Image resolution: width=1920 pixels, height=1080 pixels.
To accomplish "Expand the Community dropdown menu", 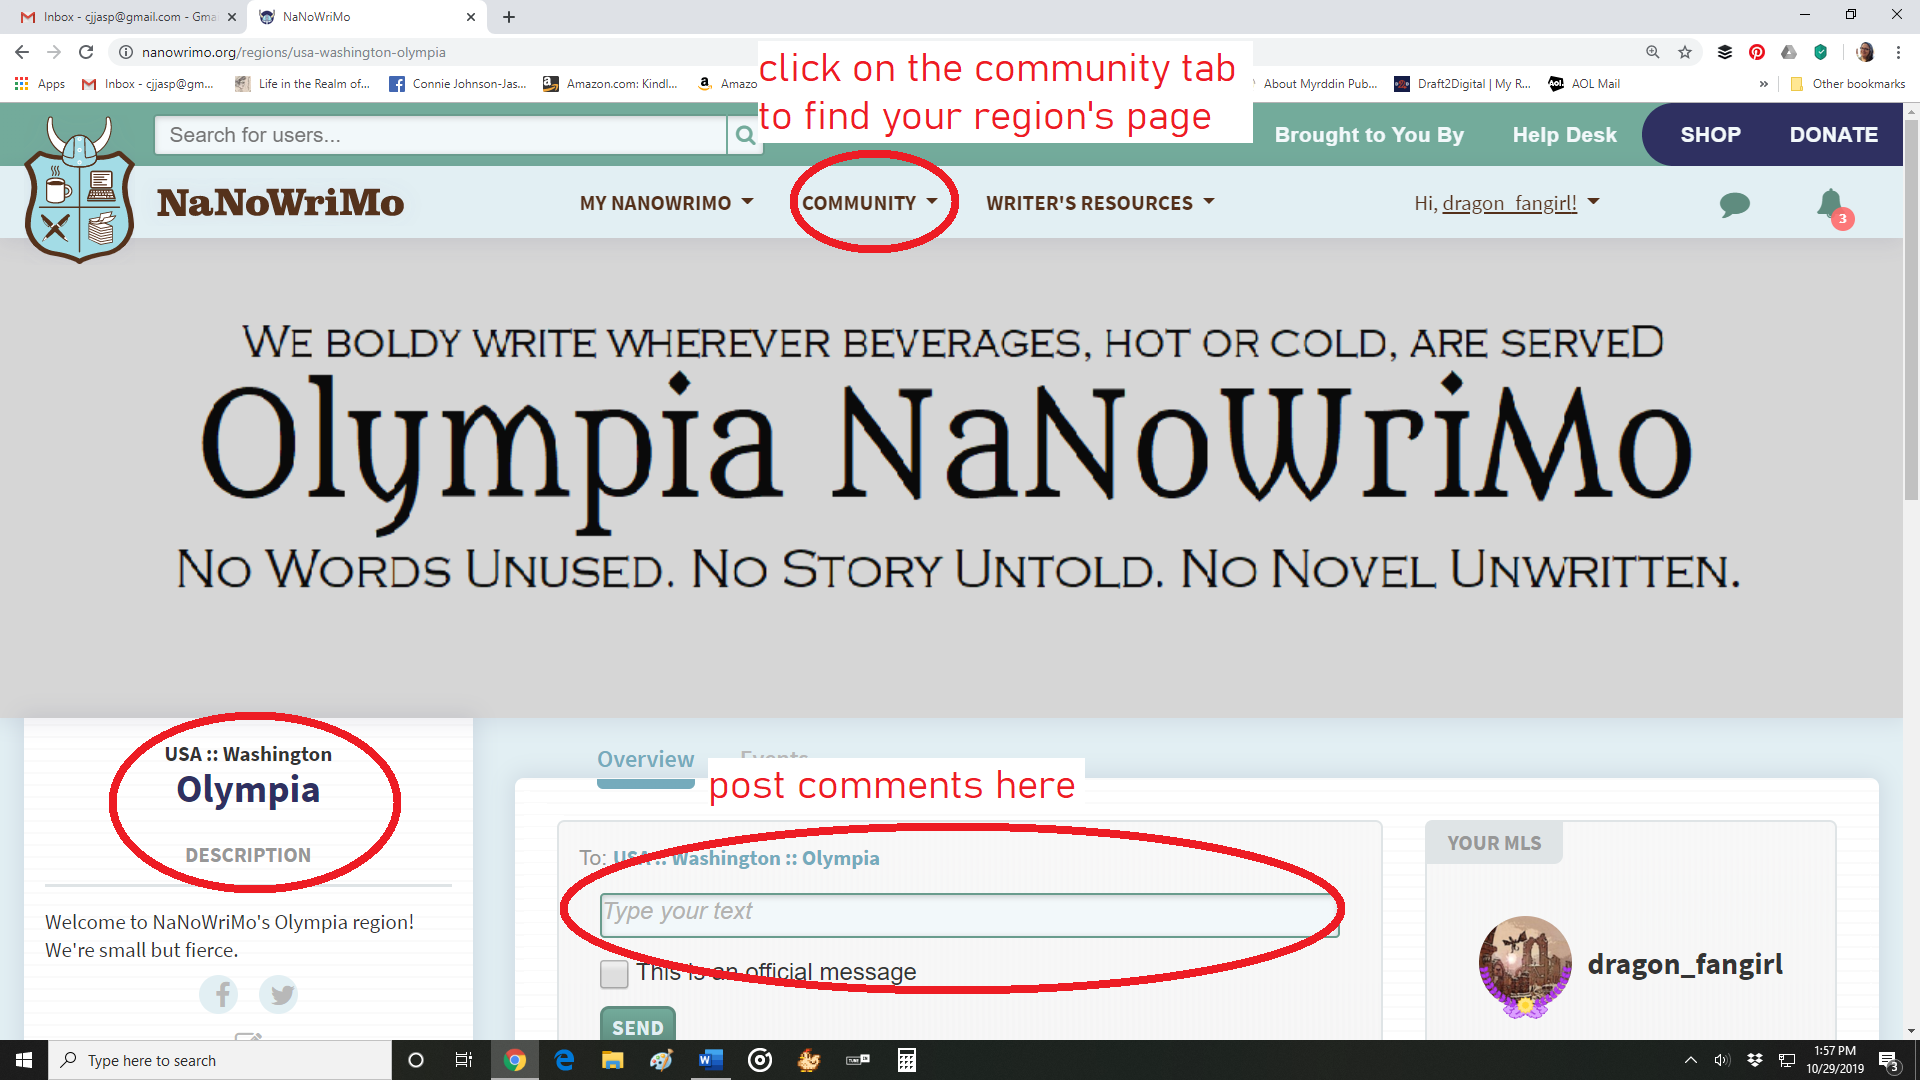I will coord(869,203).
